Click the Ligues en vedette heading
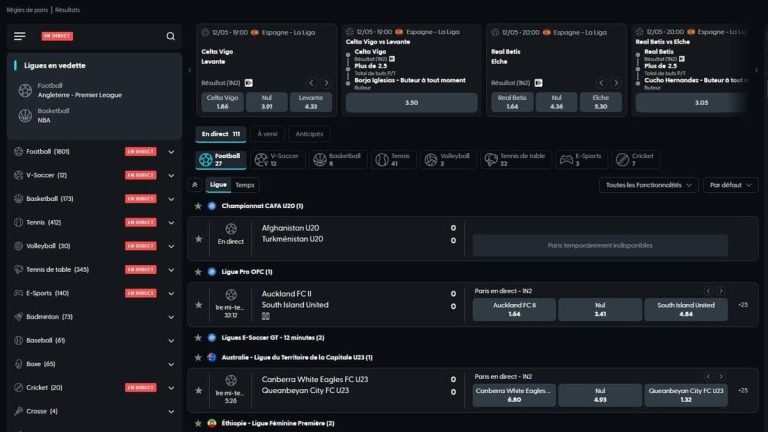 pos(55,66)
